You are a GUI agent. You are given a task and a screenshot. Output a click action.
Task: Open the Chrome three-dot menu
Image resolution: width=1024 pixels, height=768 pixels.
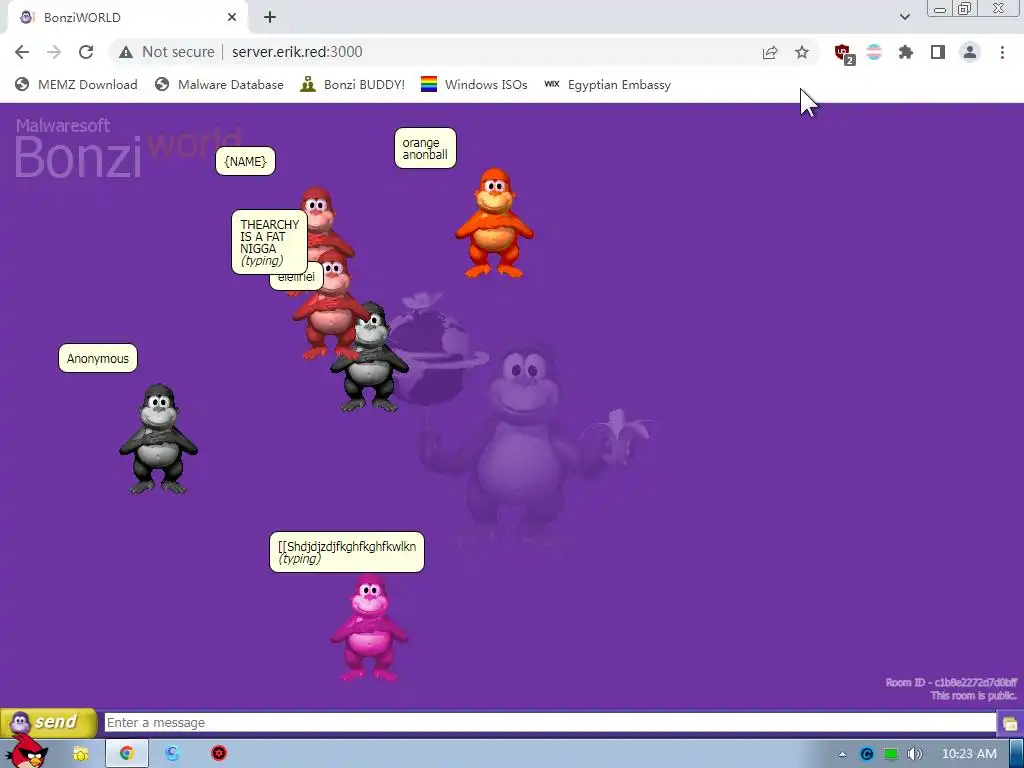1002,52
